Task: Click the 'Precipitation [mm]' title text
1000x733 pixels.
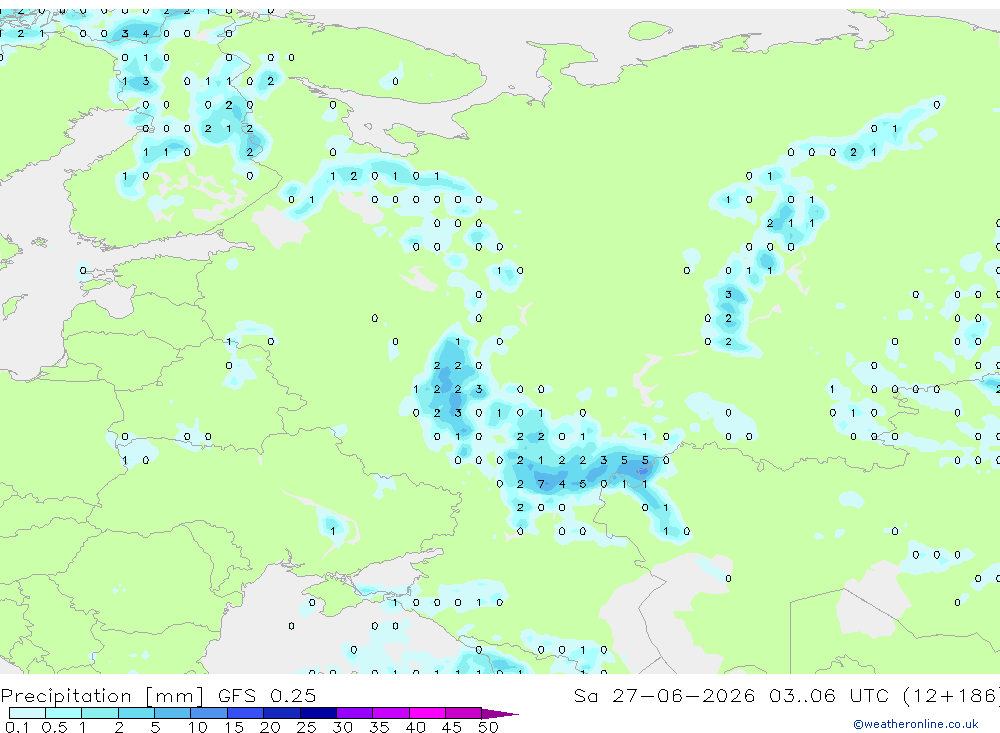Action: click(102, 696)
